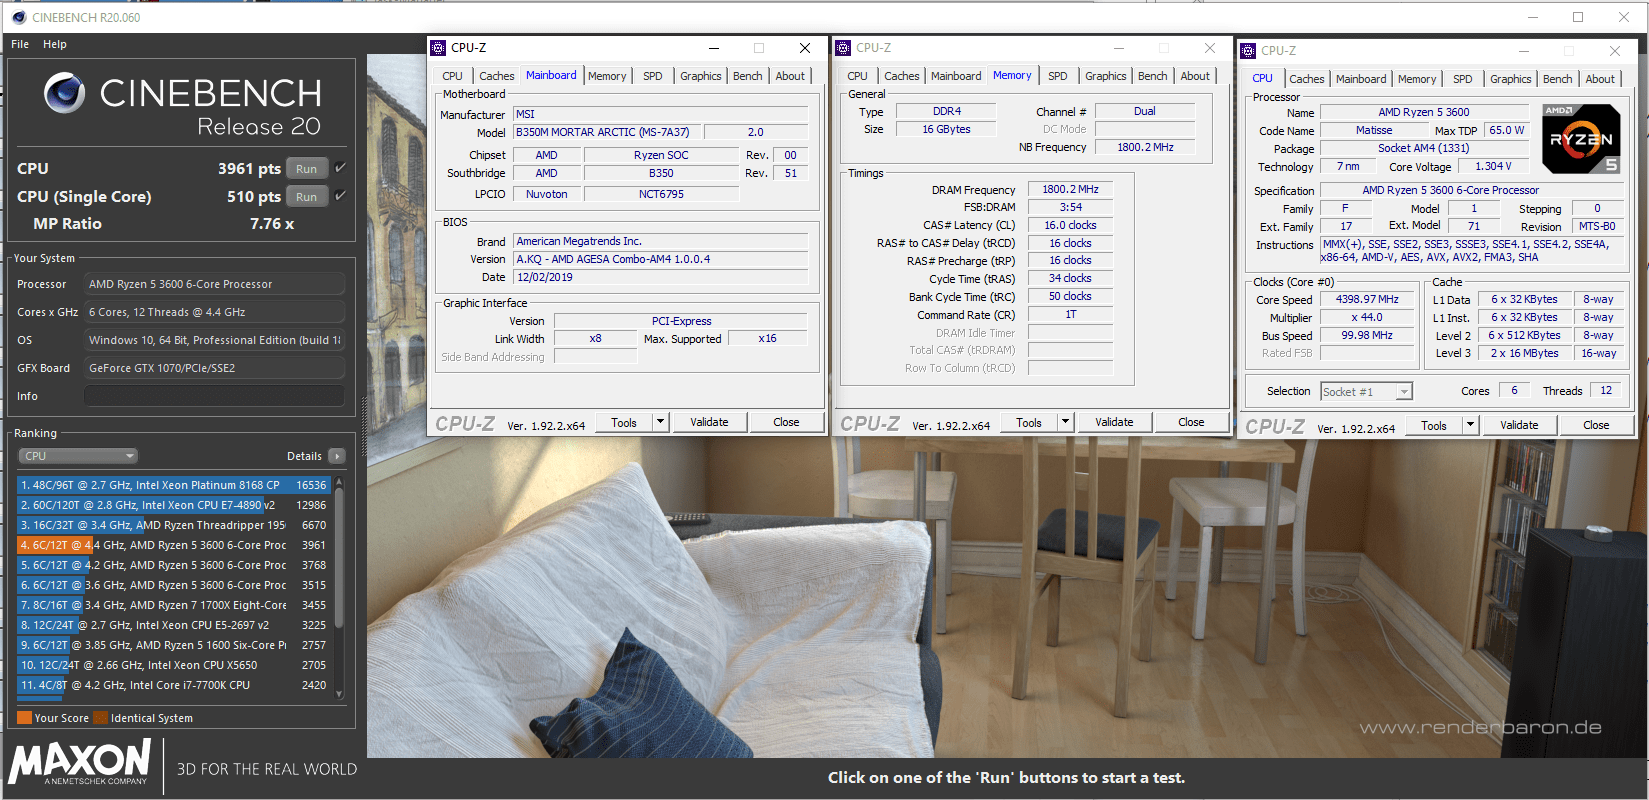Select ranking row Xeon Platinum 8168
The height and width of the screenshot is (800, 1649).
click(173, 485)
